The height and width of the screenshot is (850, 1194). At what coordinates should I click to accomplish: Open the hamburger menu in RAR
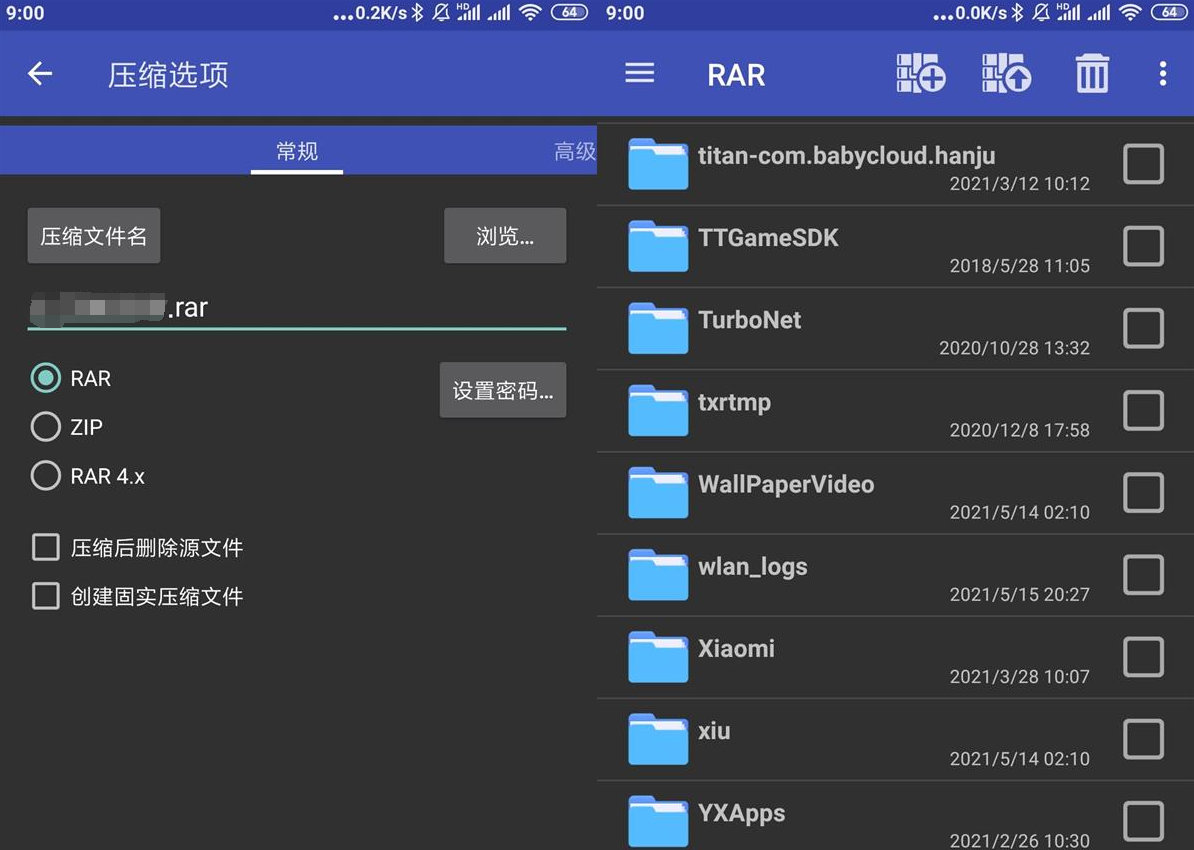(x=640, y=74)
